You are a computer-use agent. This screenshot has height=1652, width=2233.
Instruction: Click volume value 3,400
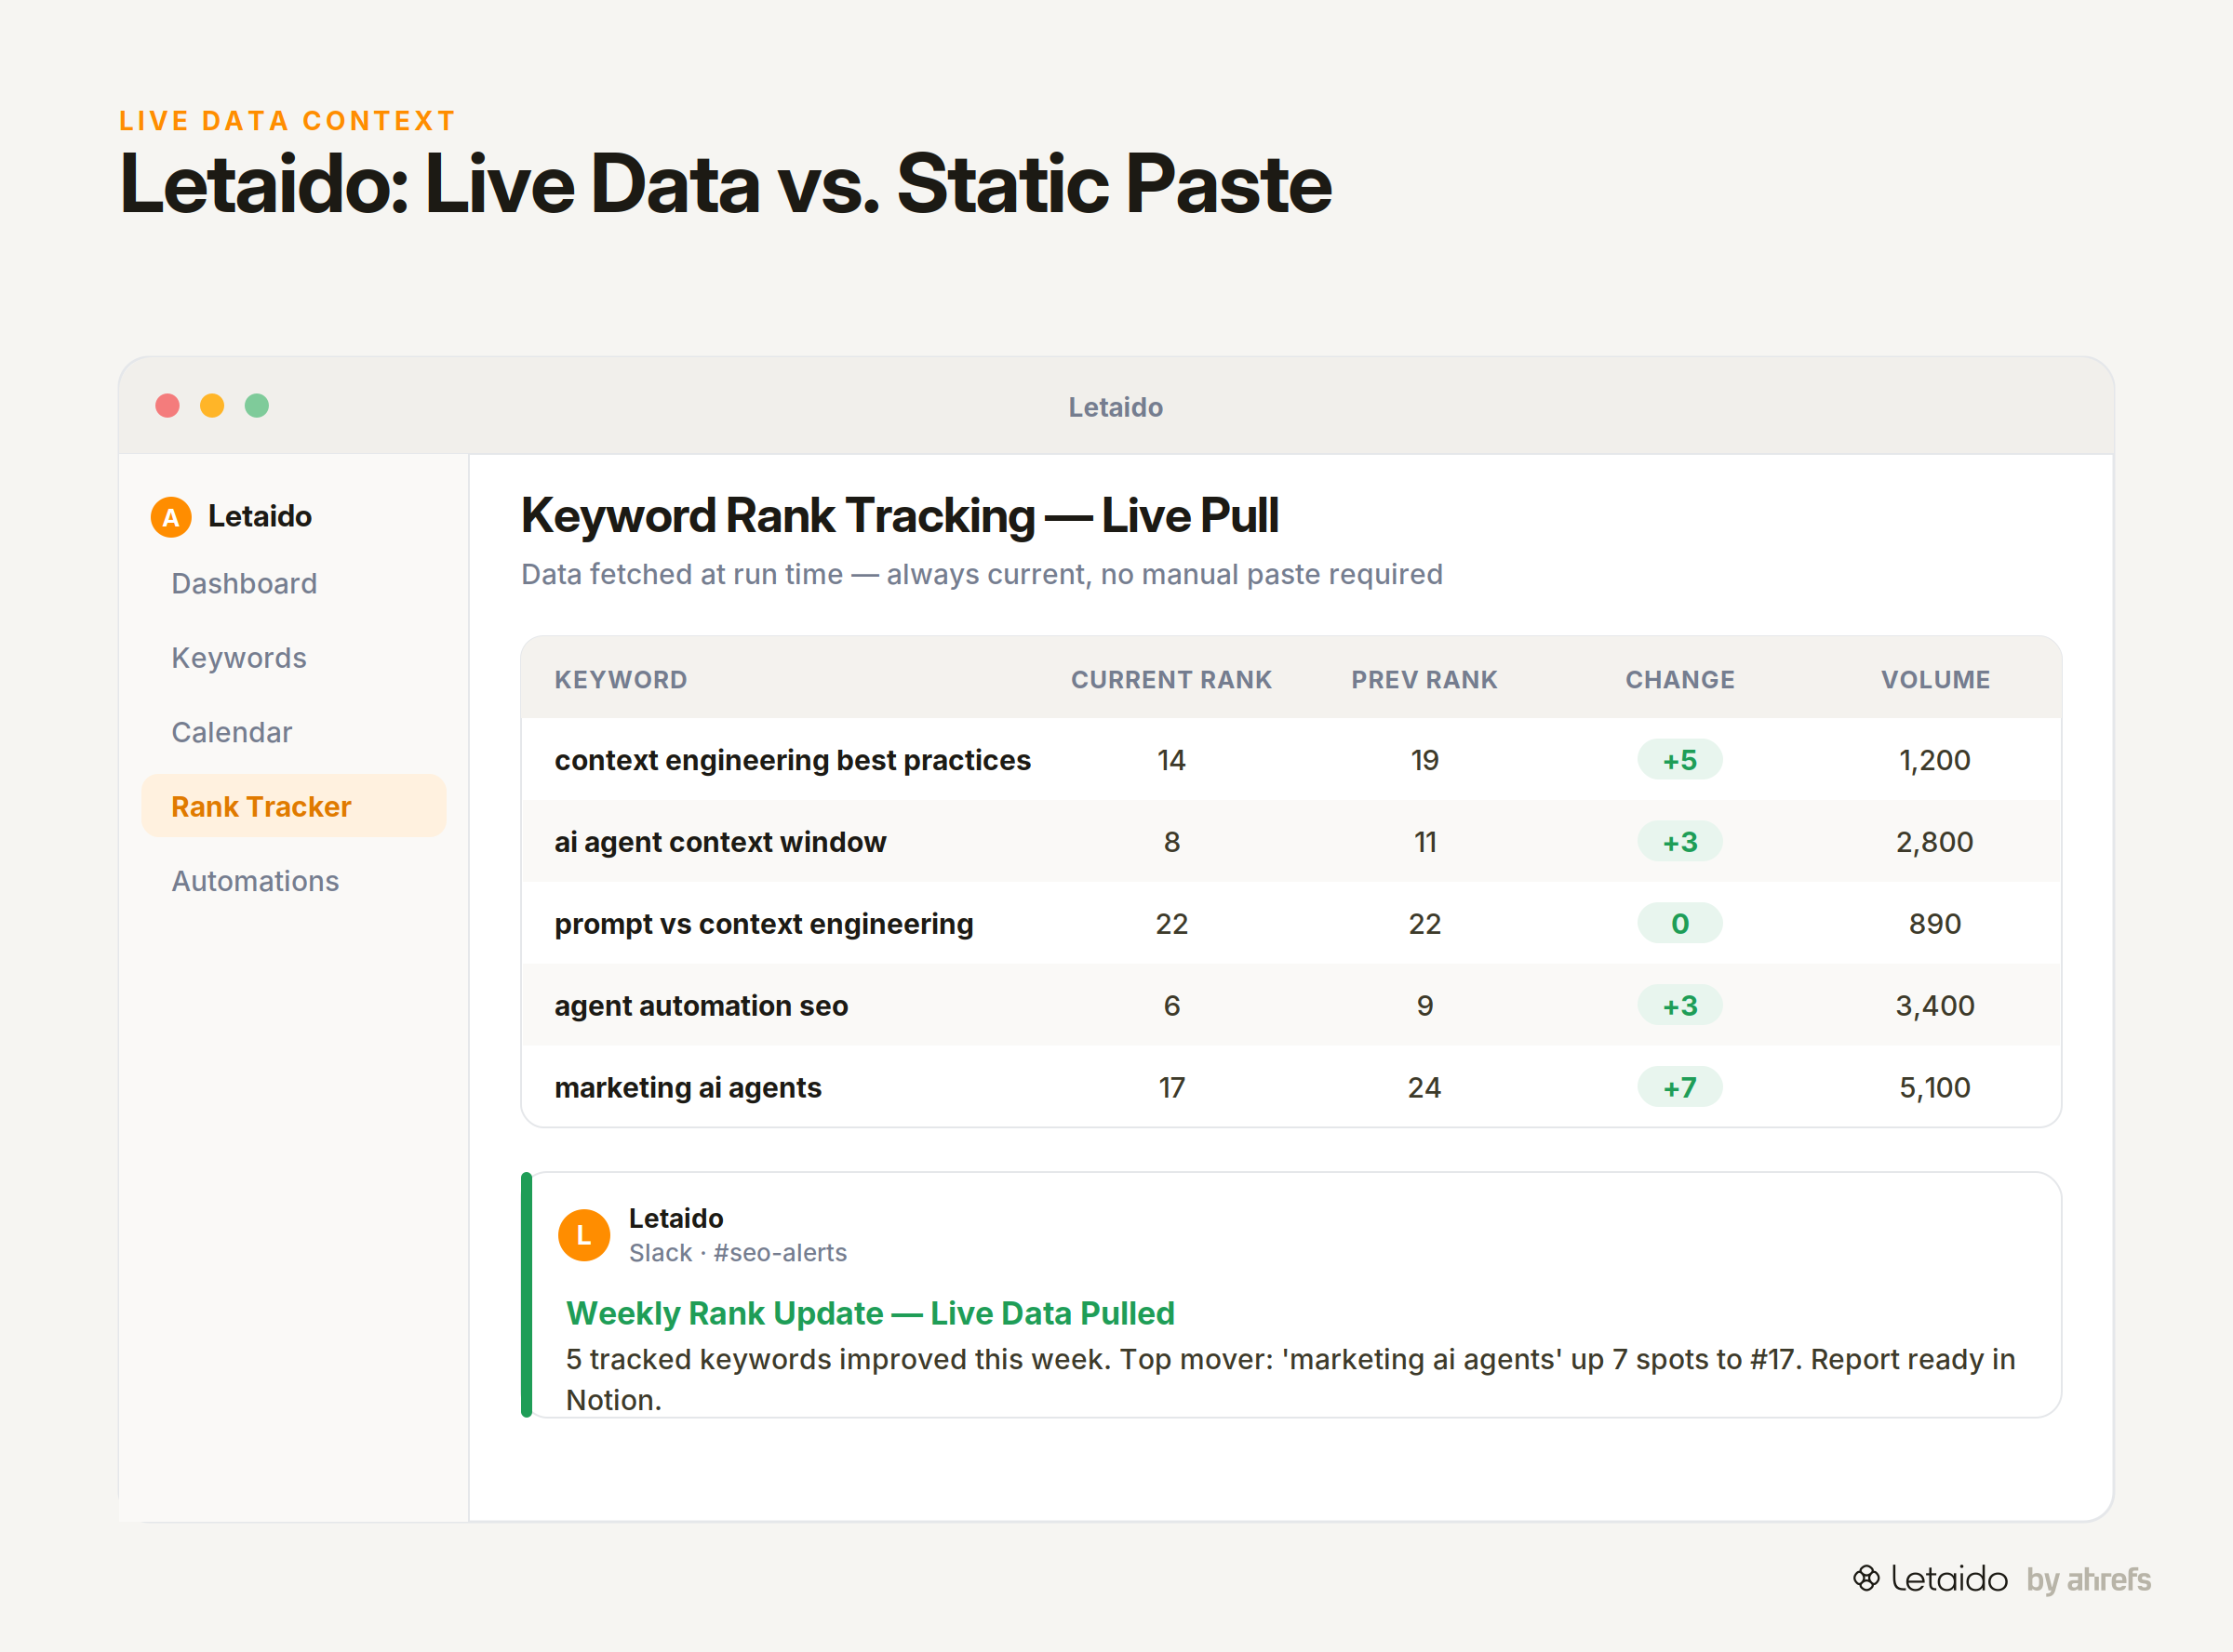pyautogui.click(x=1935, y=1006)
